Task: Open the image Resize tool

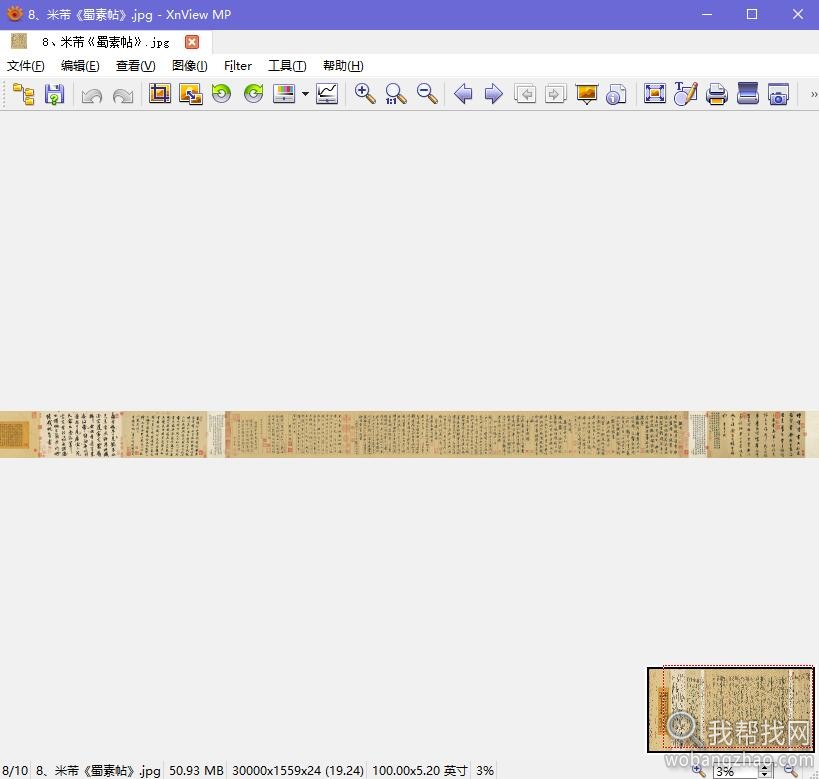Action: [x=191, y=94]
